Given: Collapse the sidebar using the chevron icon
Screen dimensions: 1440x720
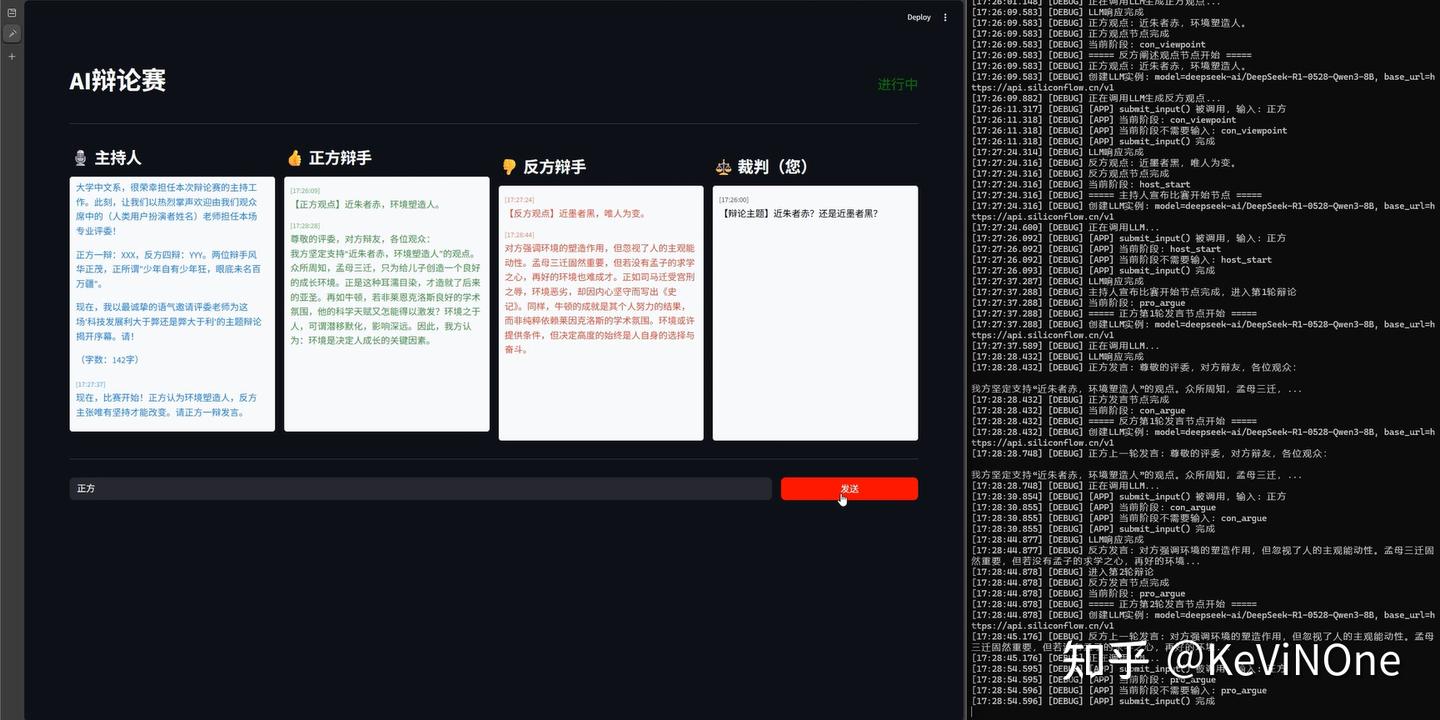Looking at the screenshot, I should point(12,33).
